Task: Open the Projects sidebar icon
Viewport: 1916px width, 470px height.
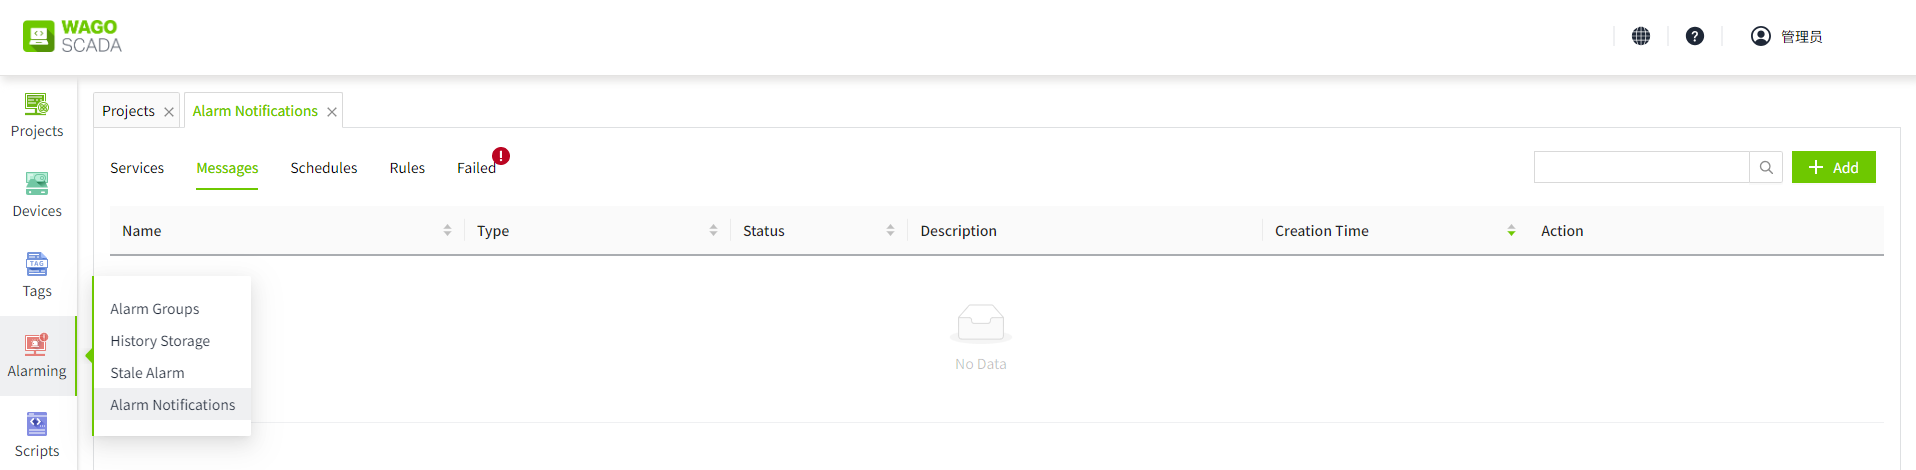Action: [37, 115]
